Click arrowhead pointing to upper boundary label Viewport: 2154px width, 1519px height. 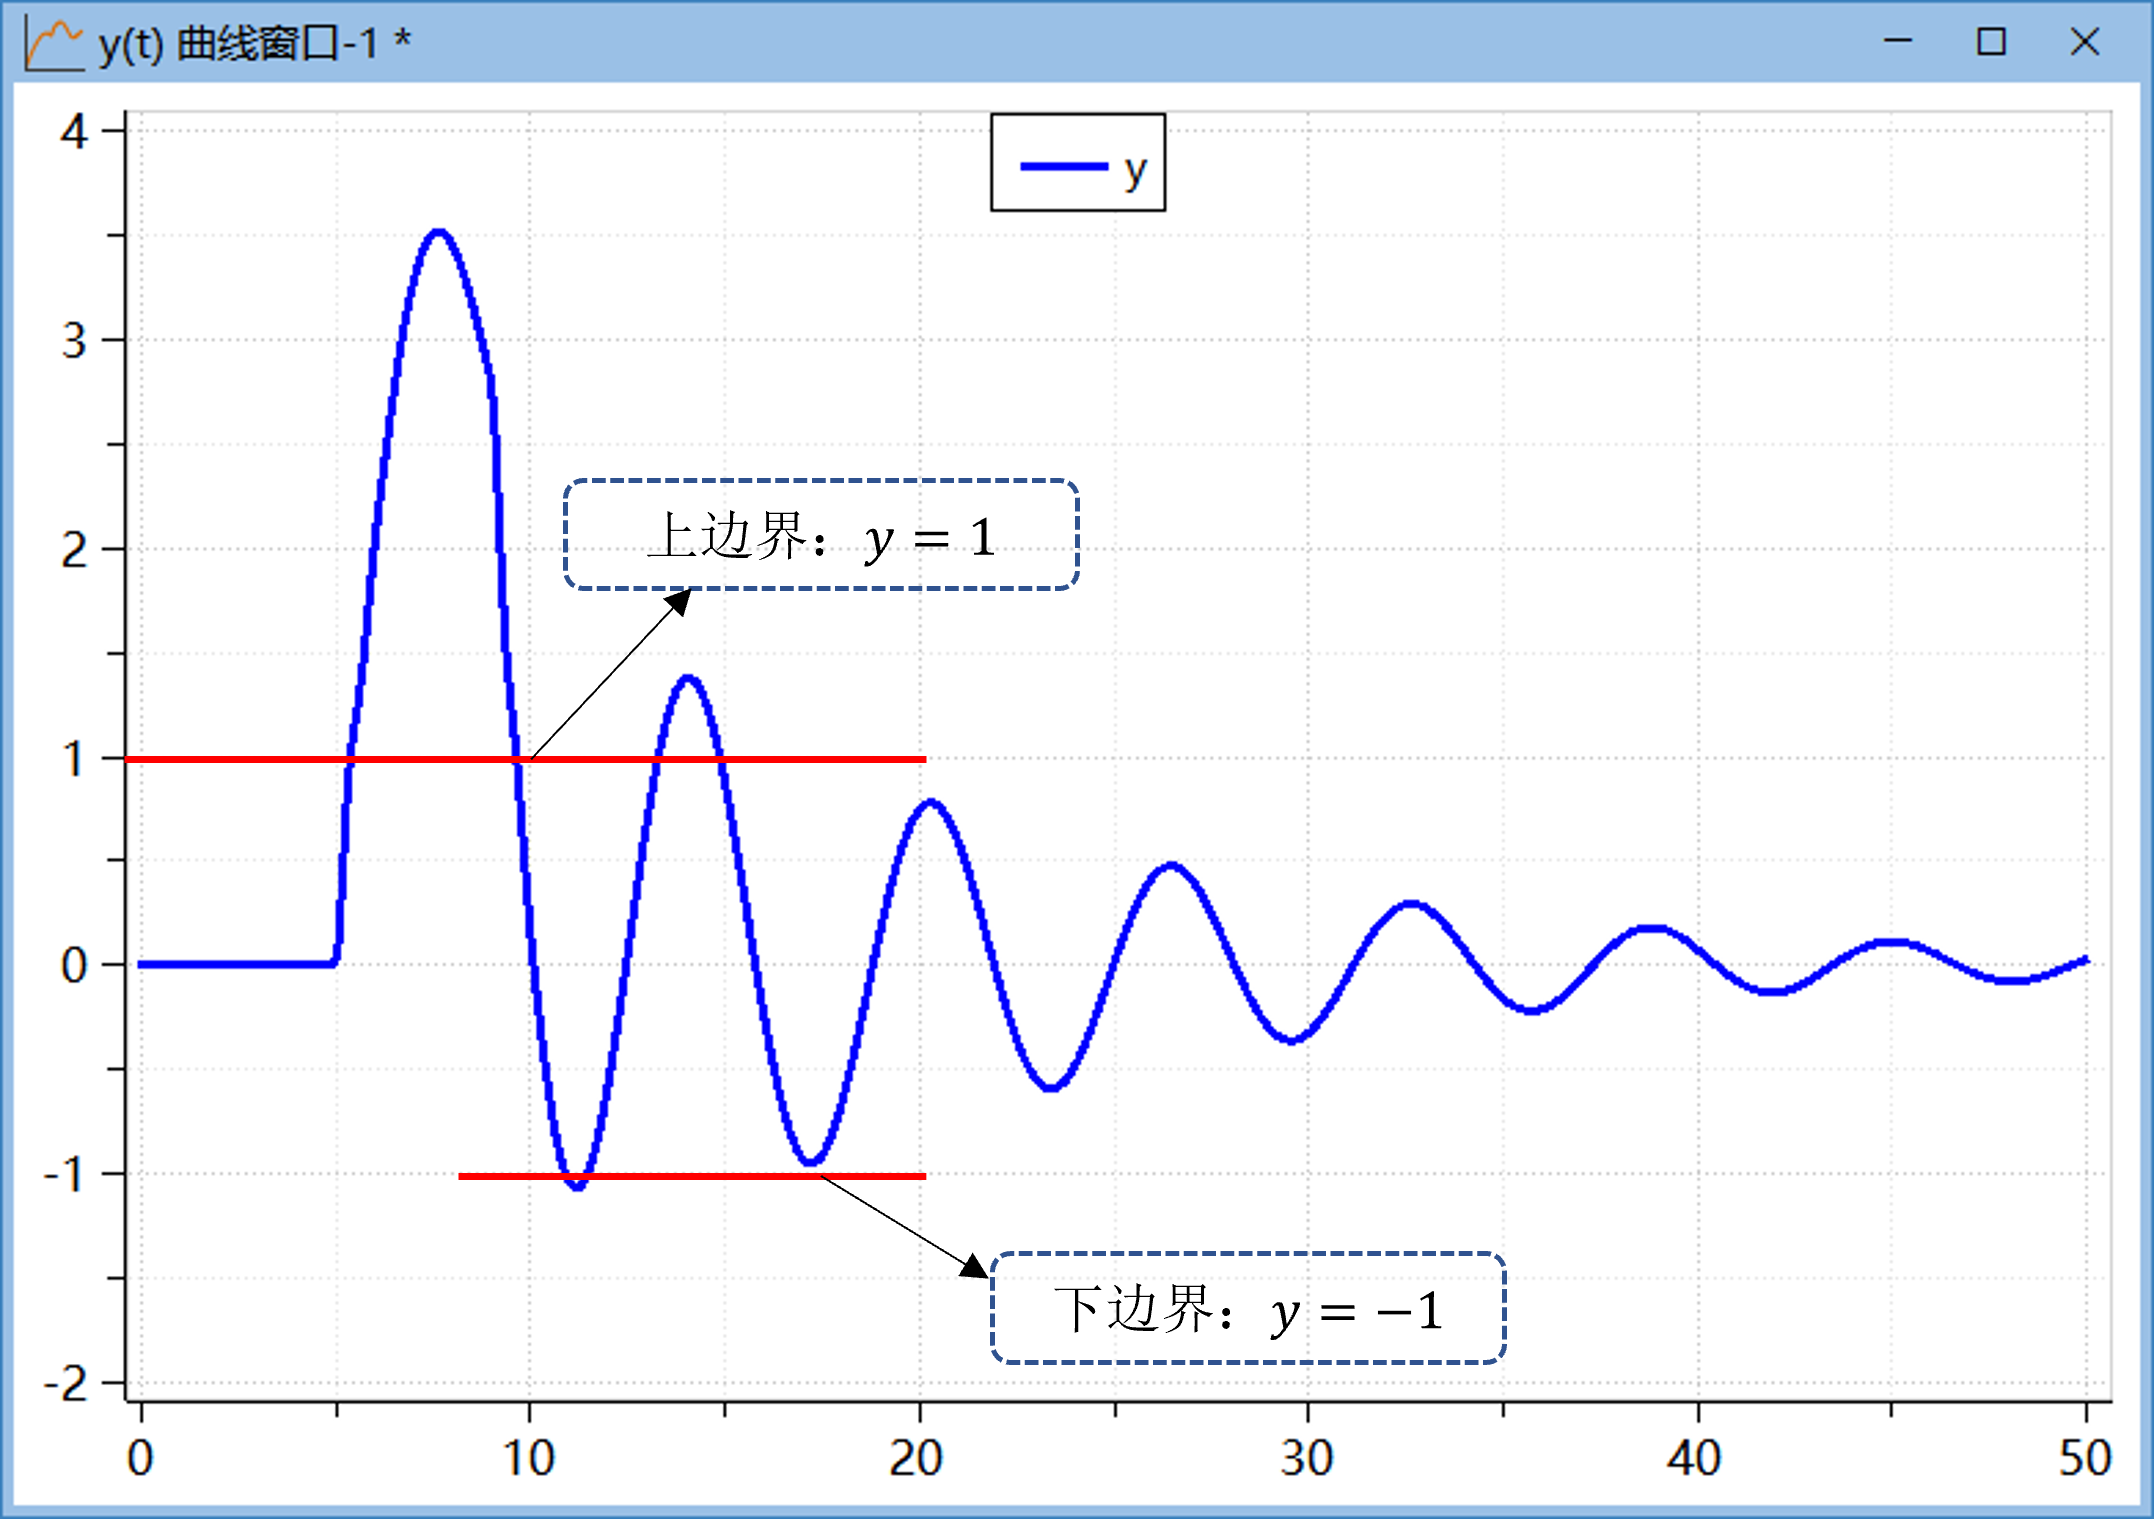coord(681,600)
